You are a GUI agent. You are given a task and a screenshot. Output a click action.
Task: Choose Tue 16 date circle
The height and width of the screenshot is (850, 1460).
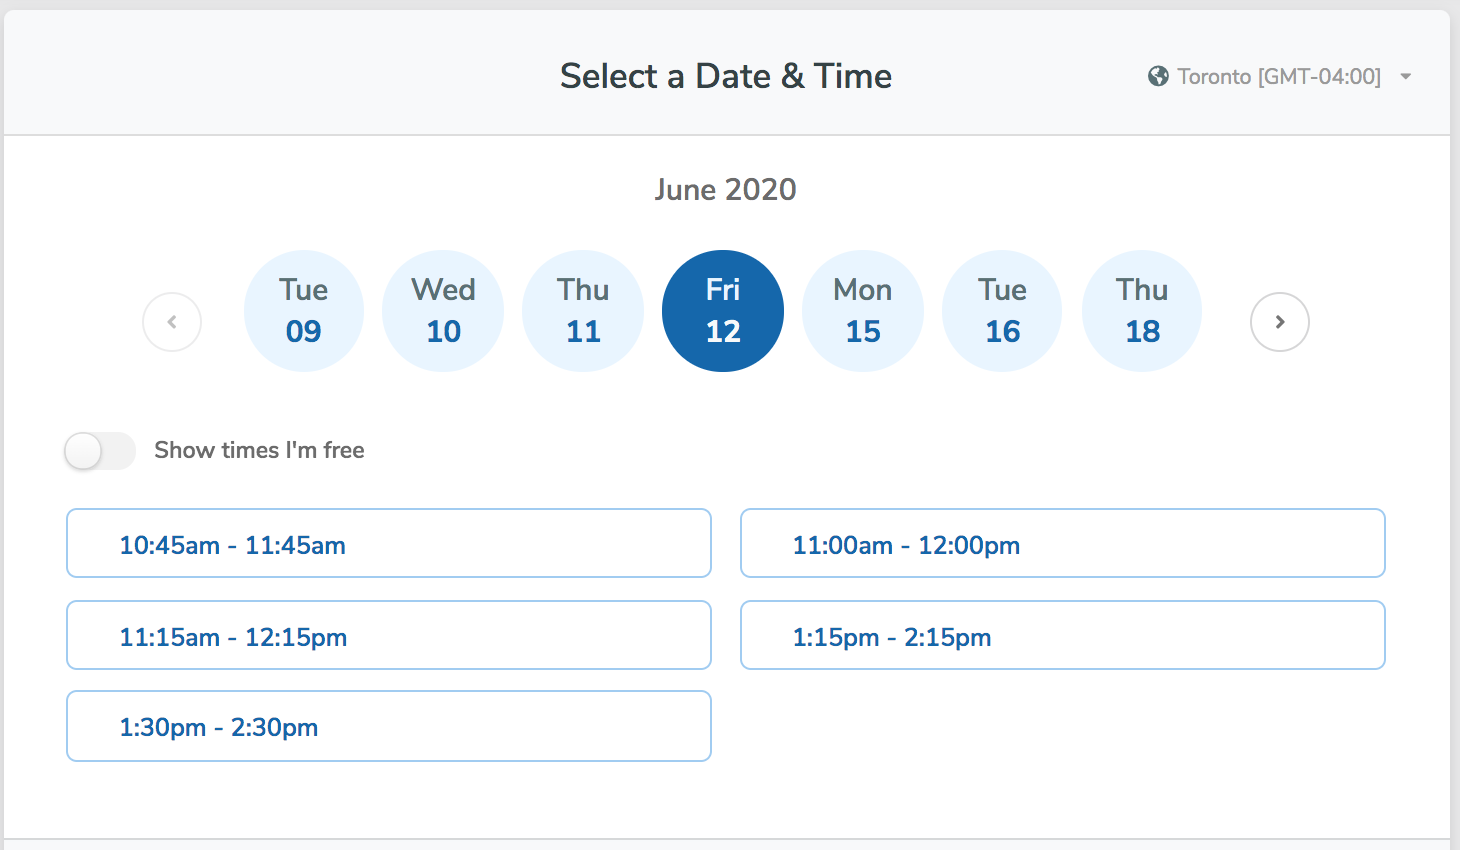coord(1002,311)
